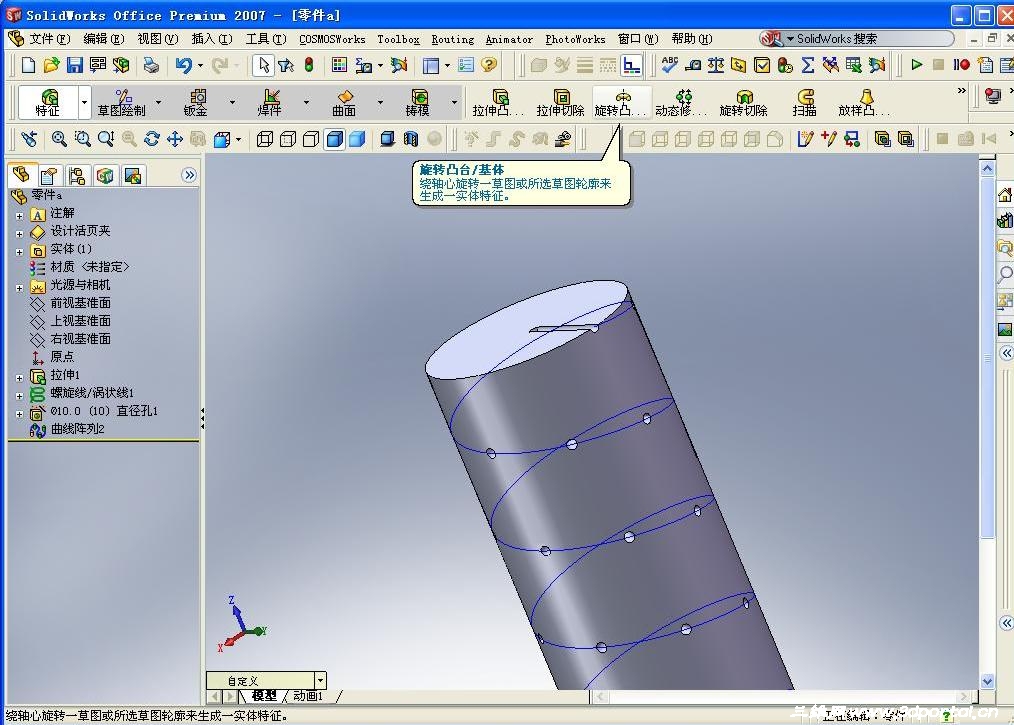Image resolution: width=1014 pixels, height=725 pixels.
Task: Expand the 拉伸1 feature node
Action: pyautogui.click(x=19, y=377)
